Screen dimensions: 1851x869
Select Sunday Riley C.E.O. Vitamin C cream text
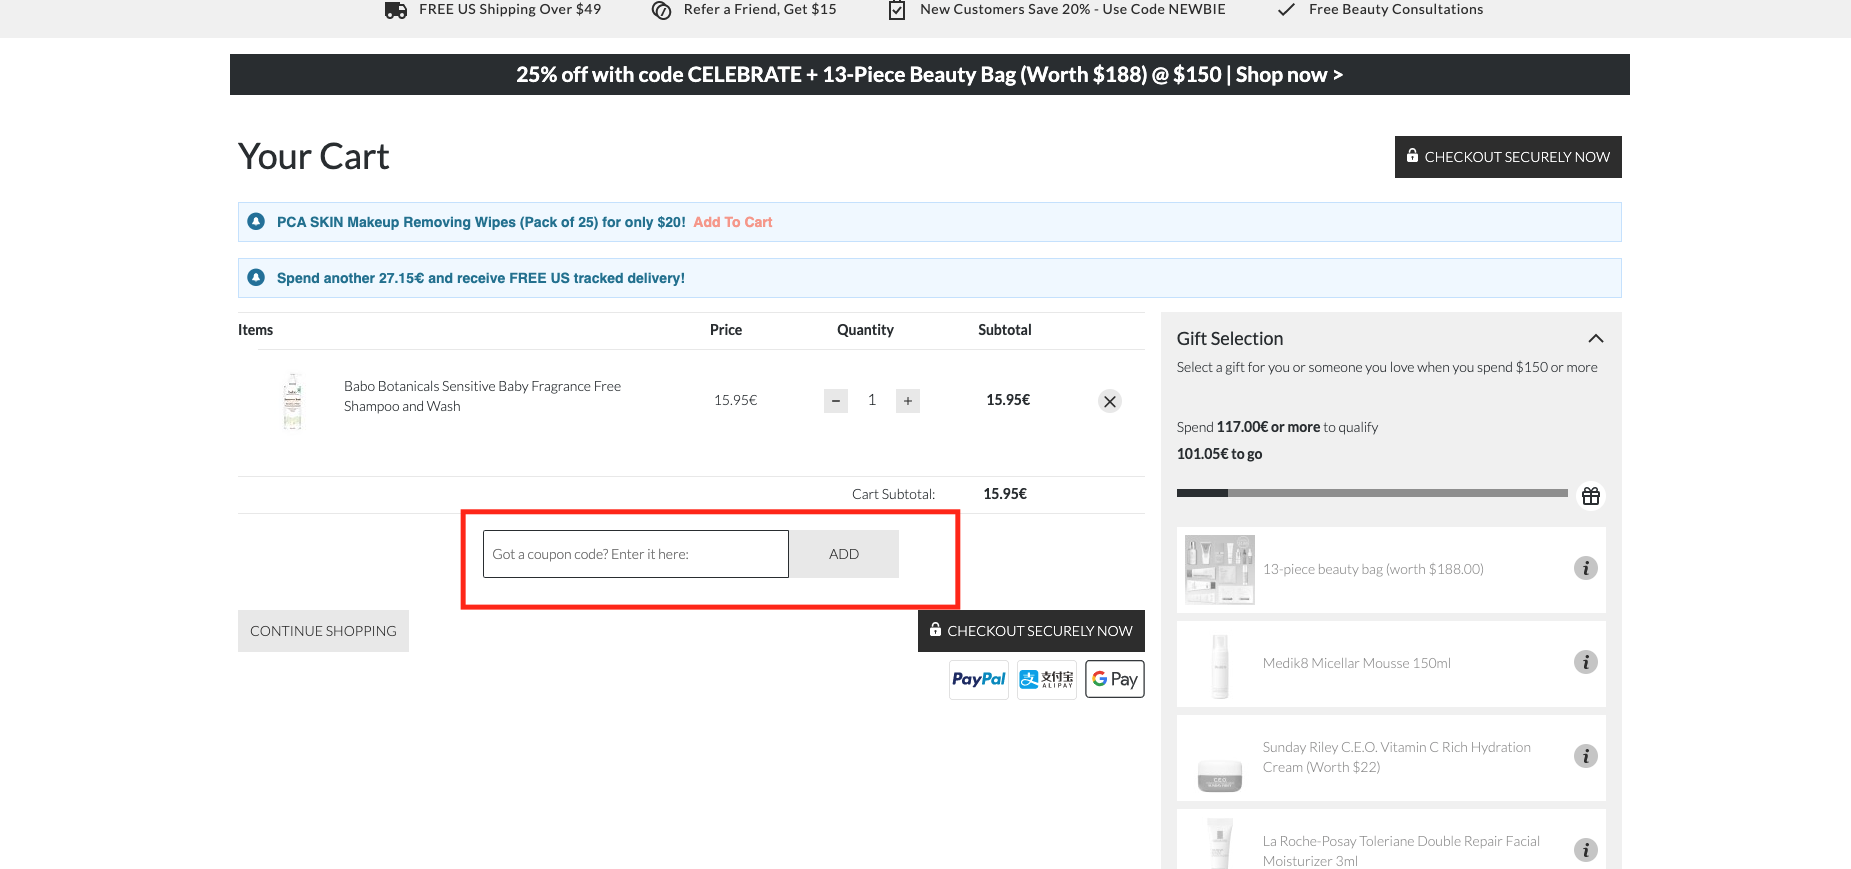click(x=1397, y=757)
